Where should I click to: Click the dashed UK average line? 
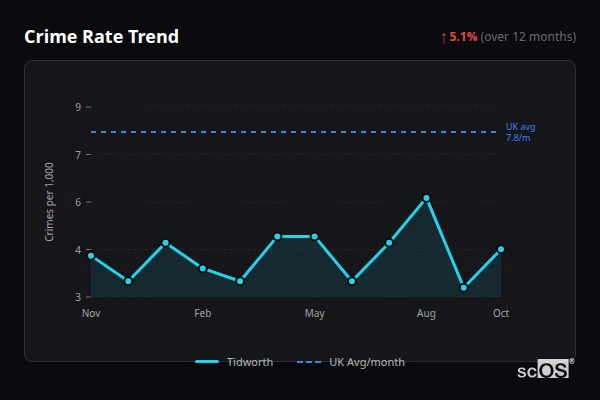point(293,132)
